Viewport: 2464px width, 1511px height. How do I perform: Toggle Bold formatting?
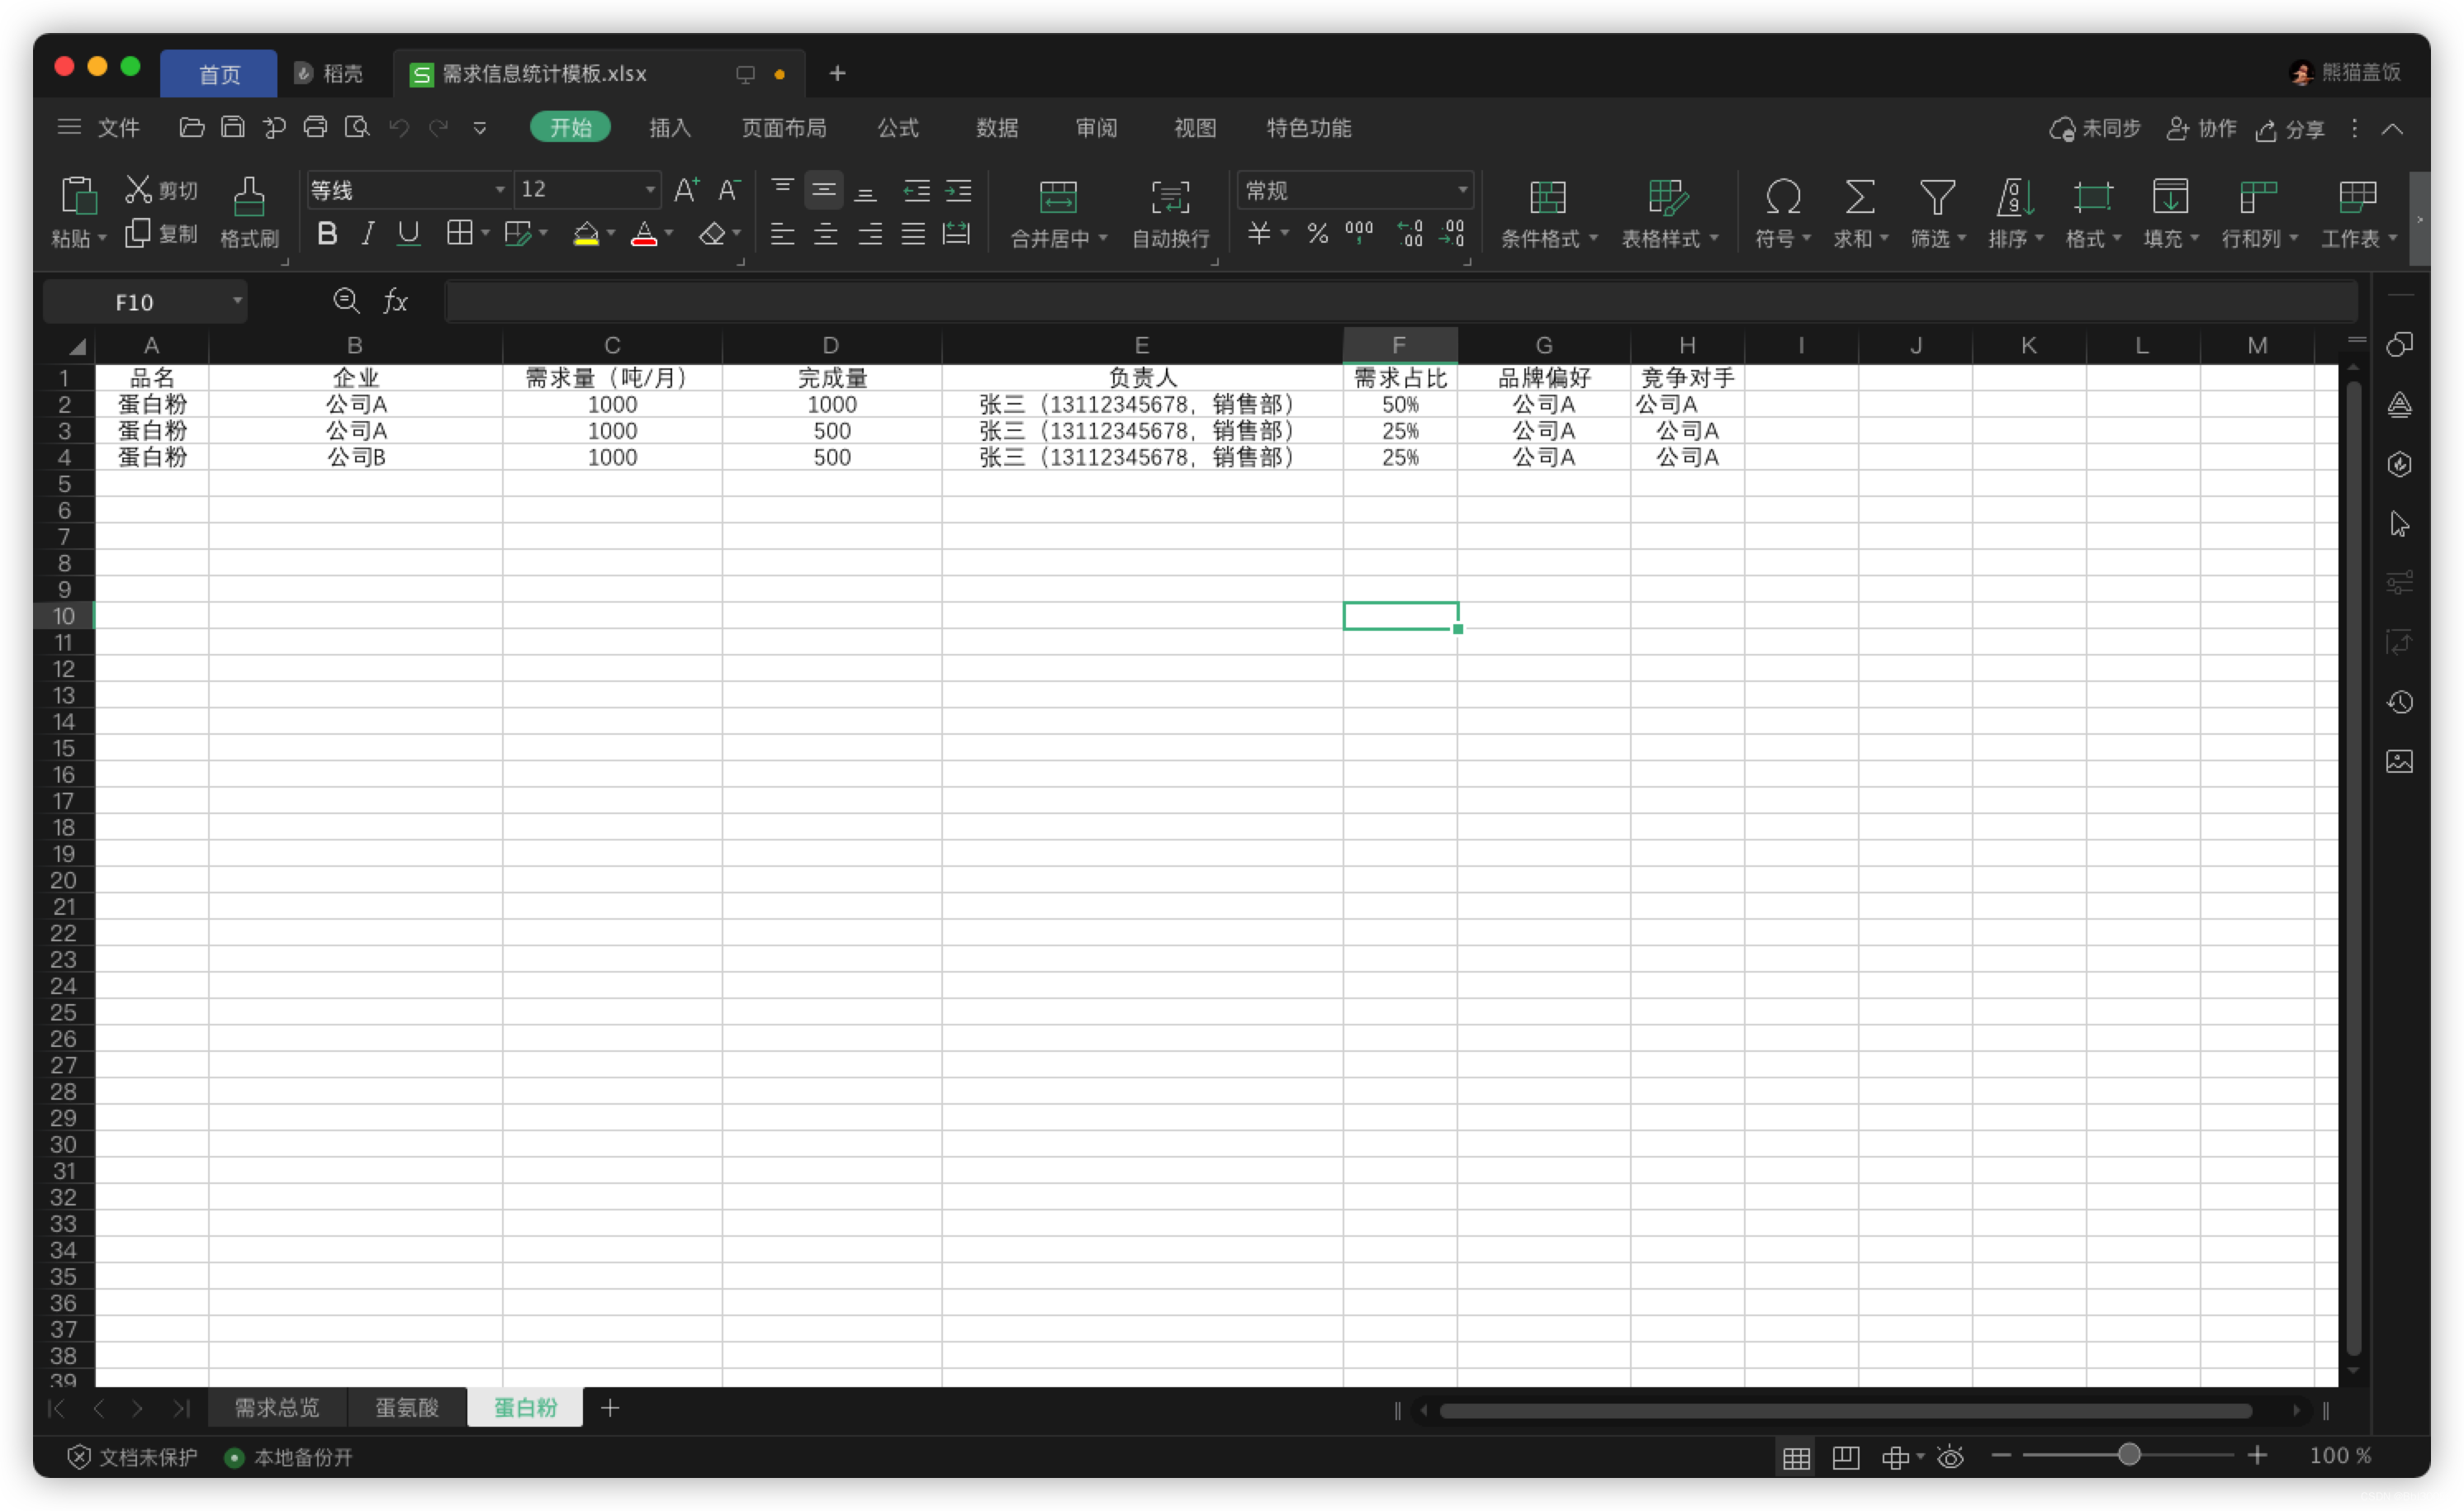[x=326, y=234]
